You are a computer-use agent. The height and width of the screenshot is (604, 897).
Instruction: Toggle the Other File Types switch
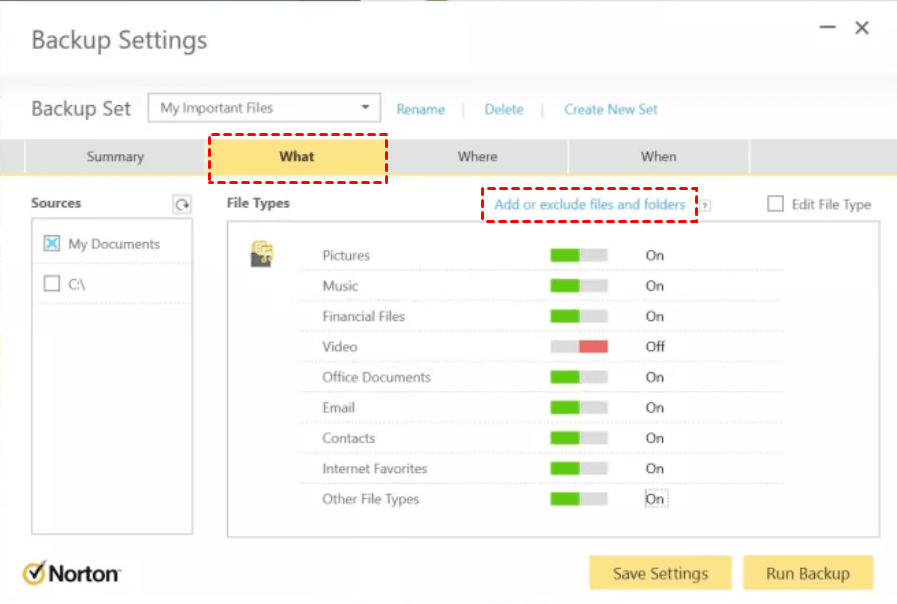[579, 499]
